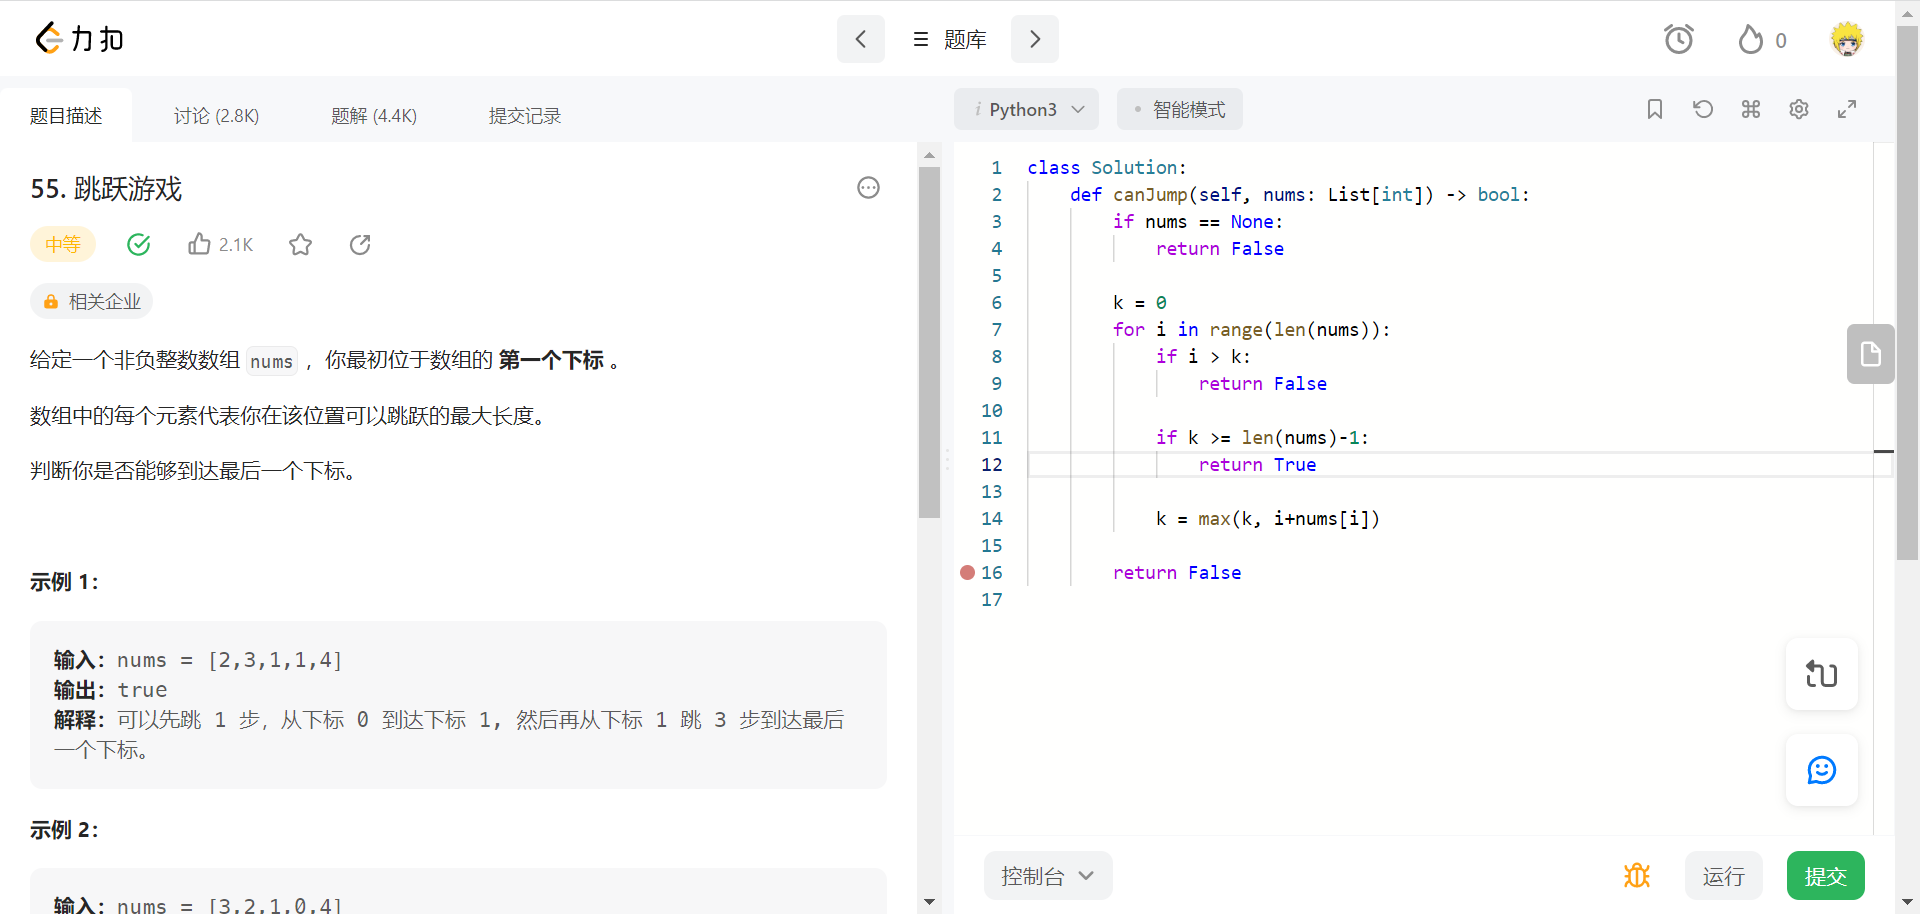Open editor settings gear

click(1799, 109)
